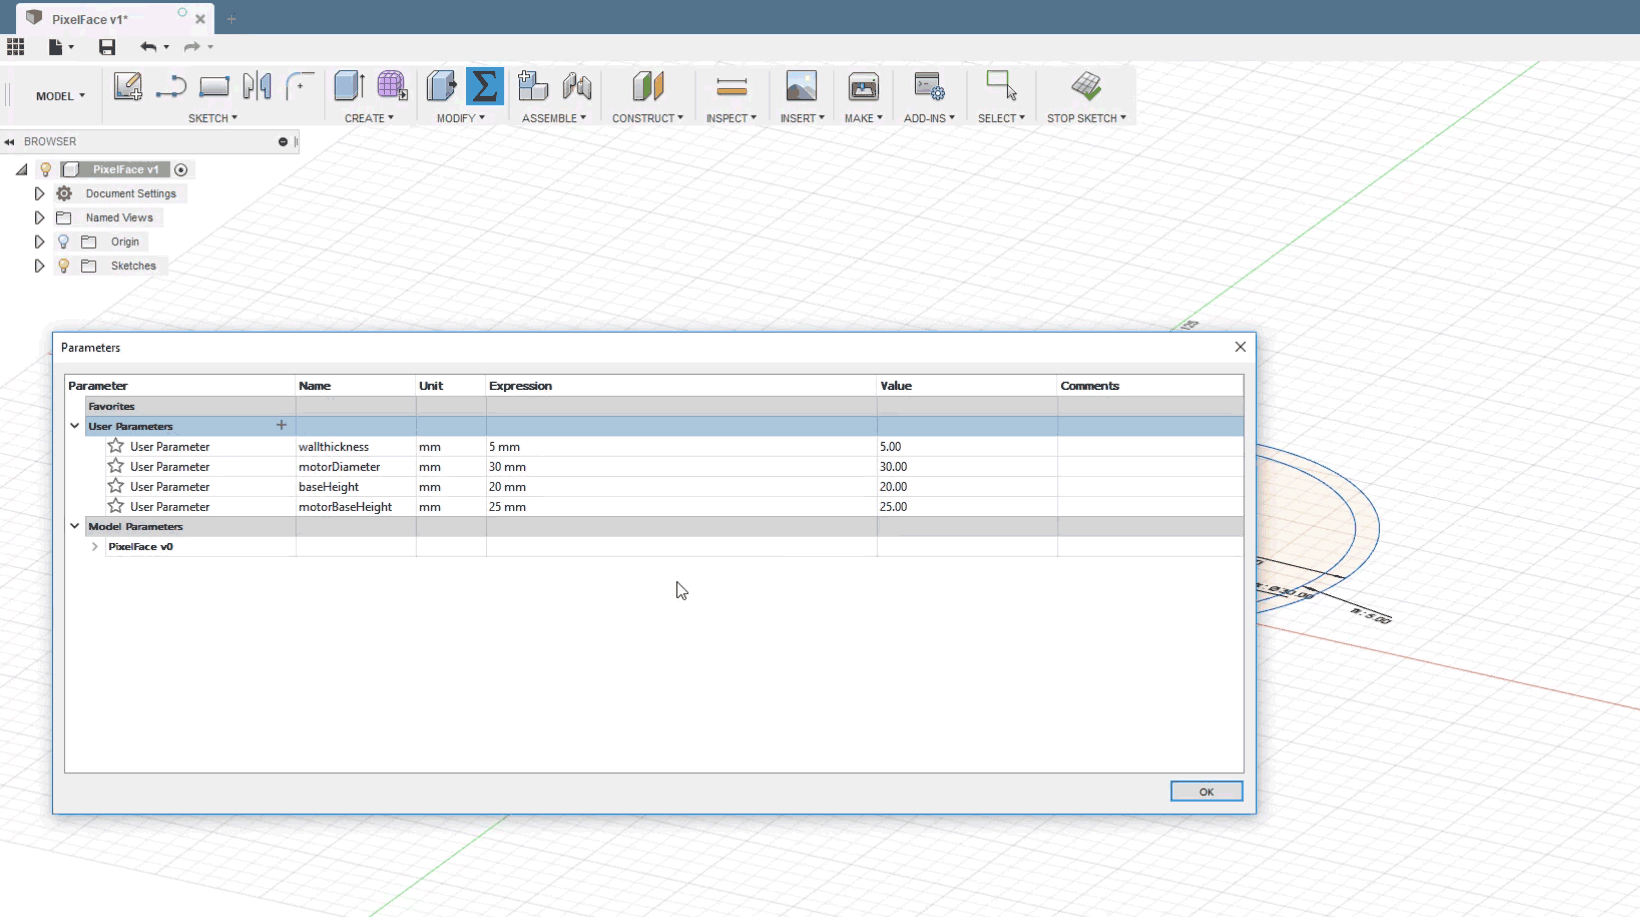1640x917 pixels.
Task: Redo the last action
Action: click(196, 47)
